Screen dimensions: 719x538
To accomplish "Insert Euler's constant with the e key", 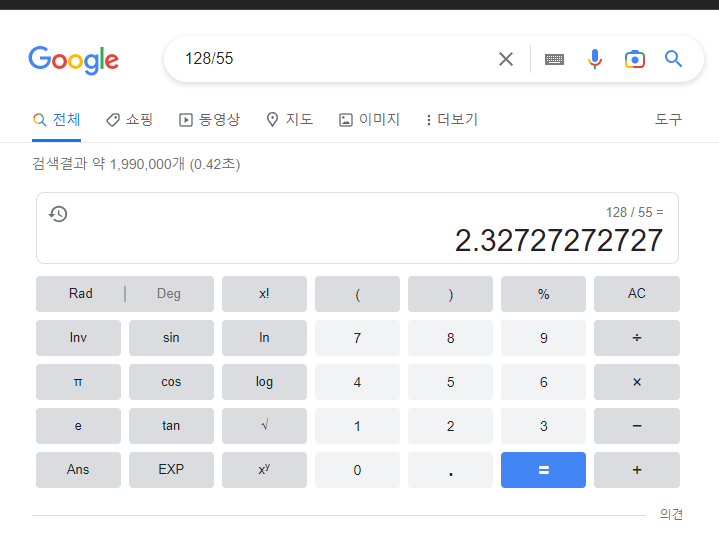I will (x=78, y=426).
